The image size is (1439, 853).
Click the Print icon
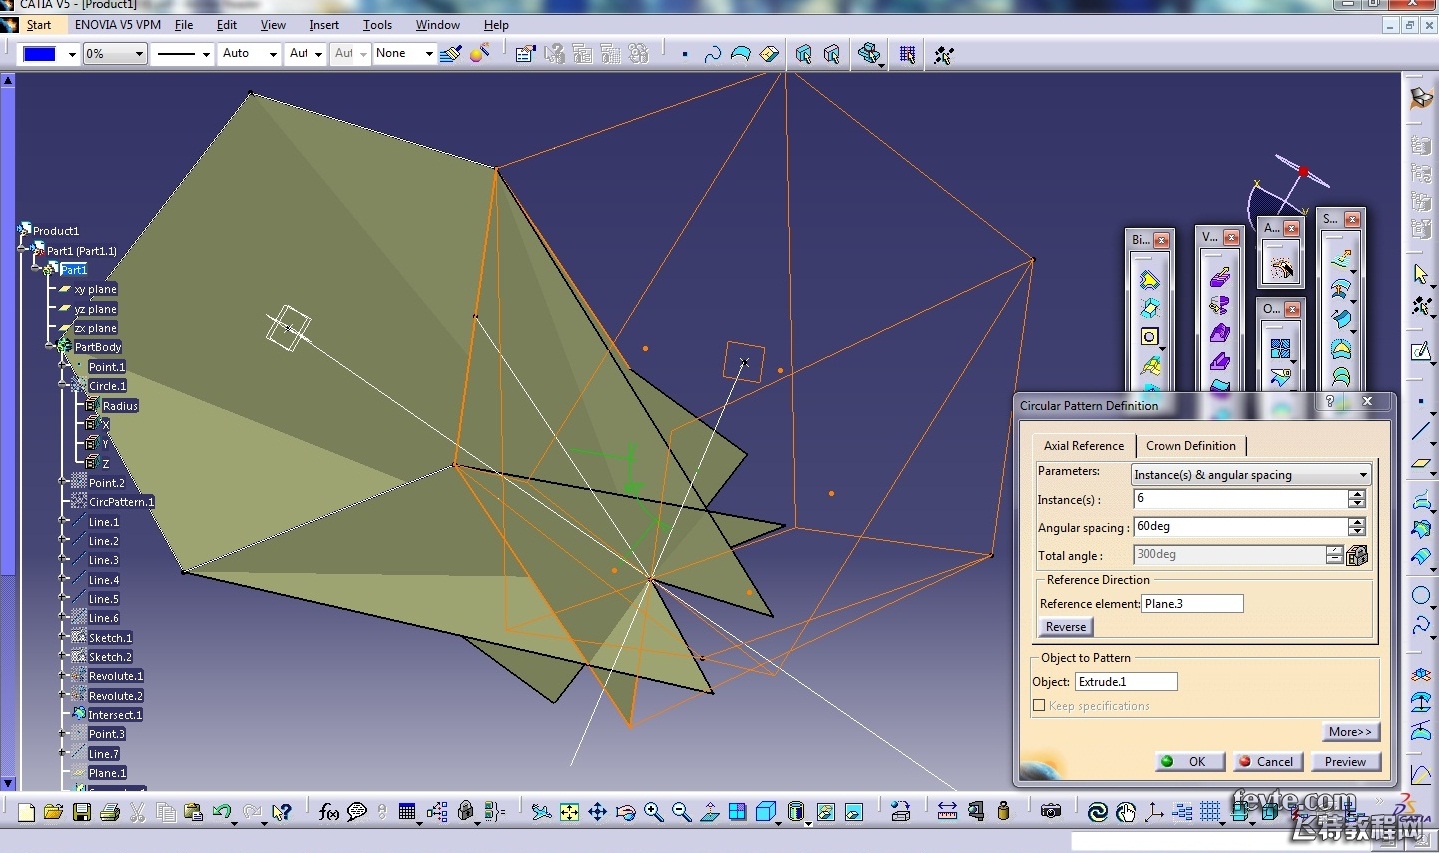(110, 812)
